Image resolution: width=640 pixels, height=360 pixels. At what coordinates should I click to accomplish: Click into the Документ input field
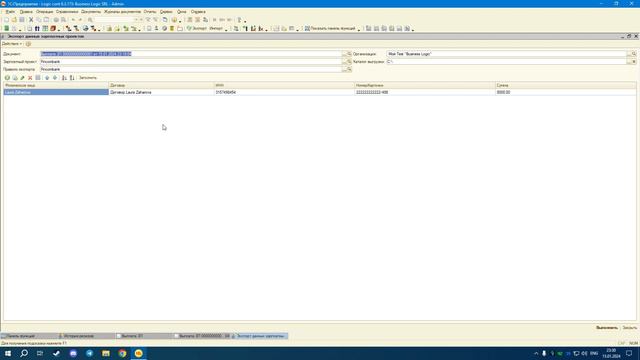click(x=191, y=54)
